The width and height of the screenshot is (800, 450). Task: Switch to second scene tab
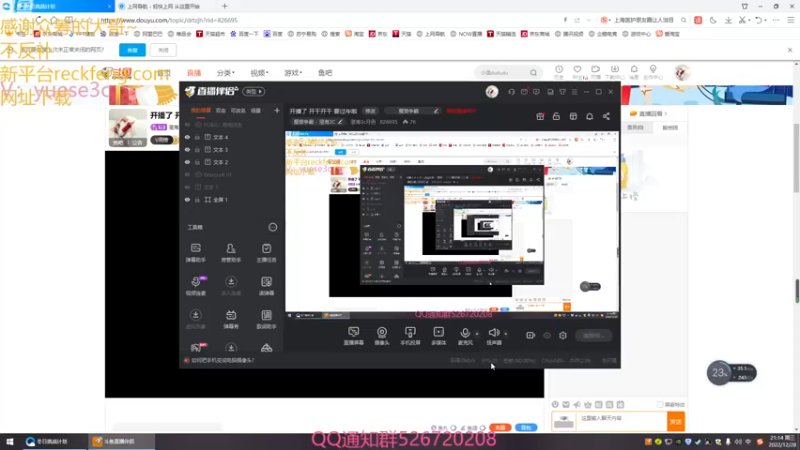[x=220, y=111]
